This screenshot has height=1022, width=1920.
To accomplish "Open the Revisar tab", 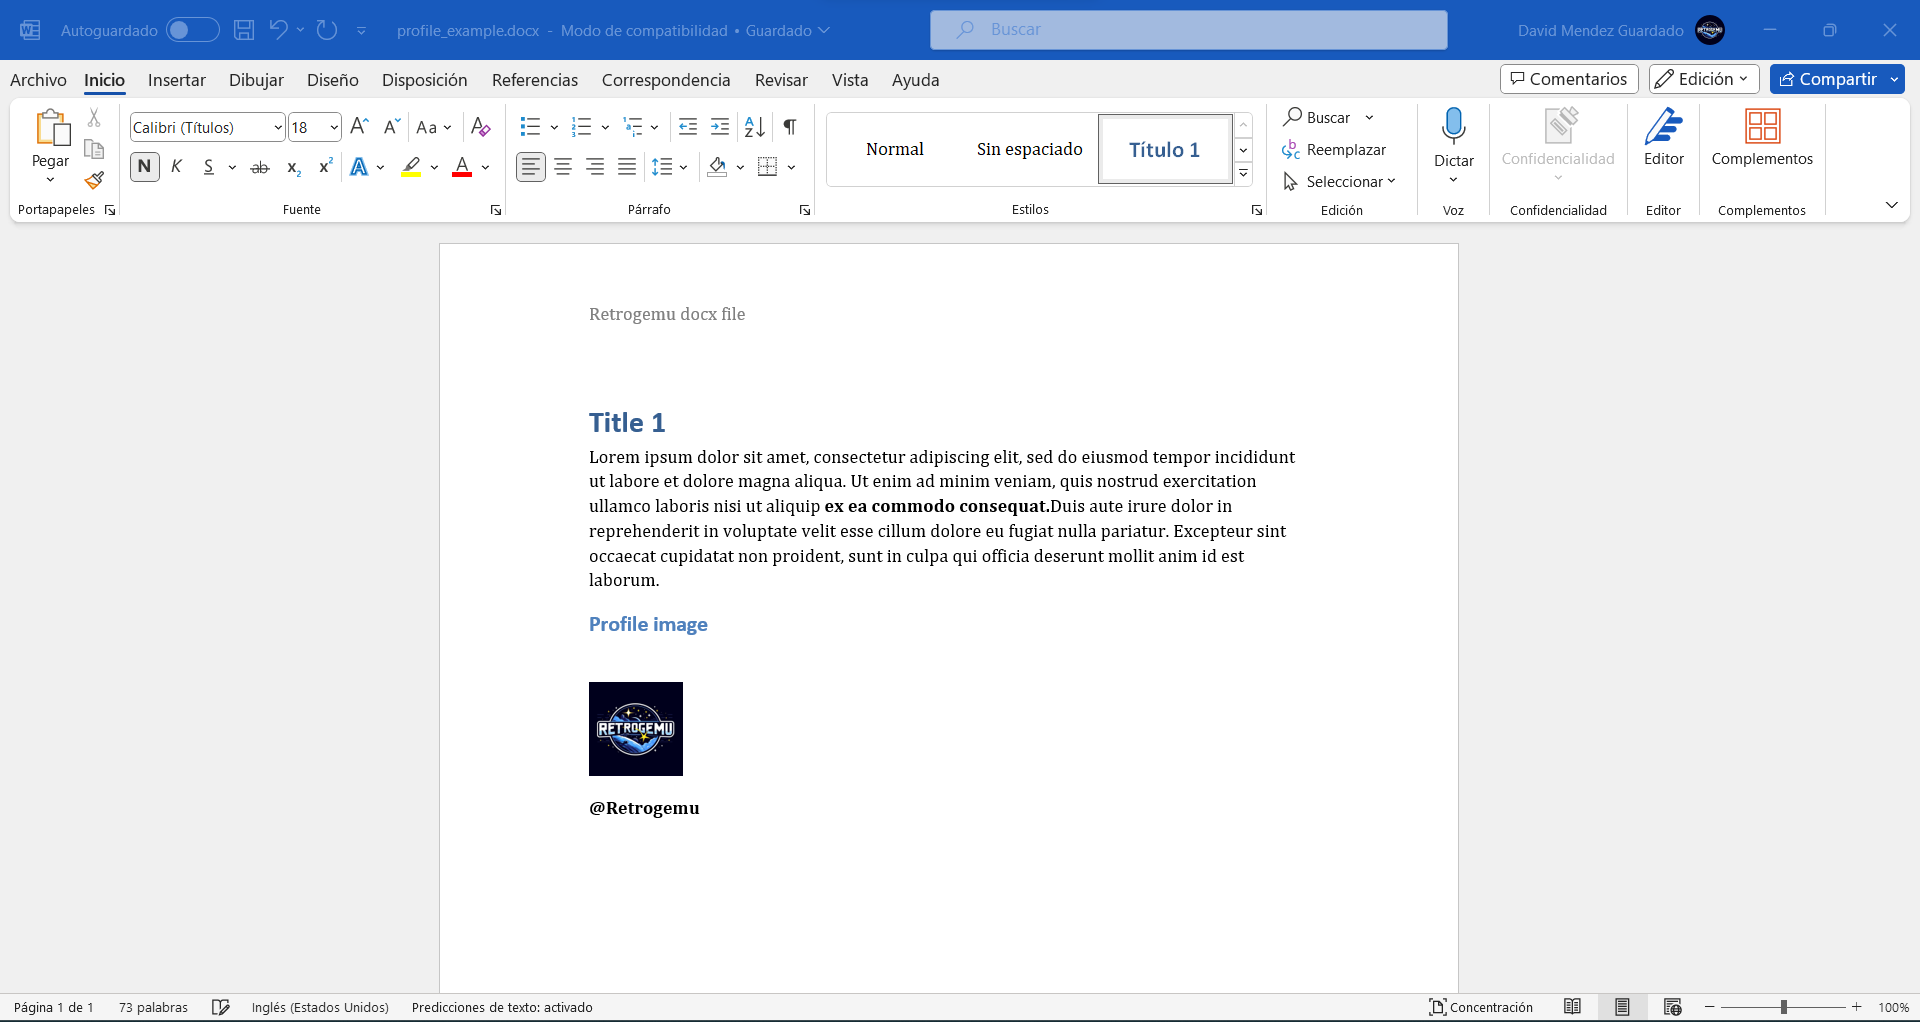I will (x=781, y=80).
